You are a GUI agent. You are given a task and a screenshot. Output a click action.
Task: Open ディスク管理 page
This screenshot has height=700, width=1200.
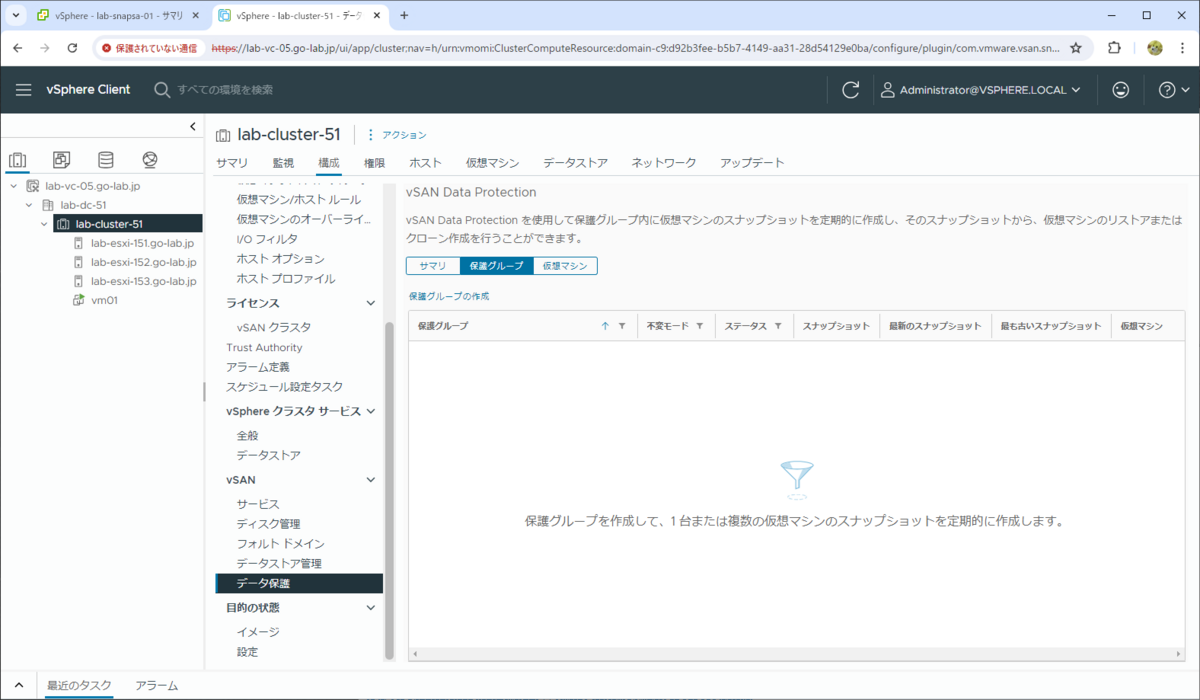pyautogui.click(x=268, y=524)
